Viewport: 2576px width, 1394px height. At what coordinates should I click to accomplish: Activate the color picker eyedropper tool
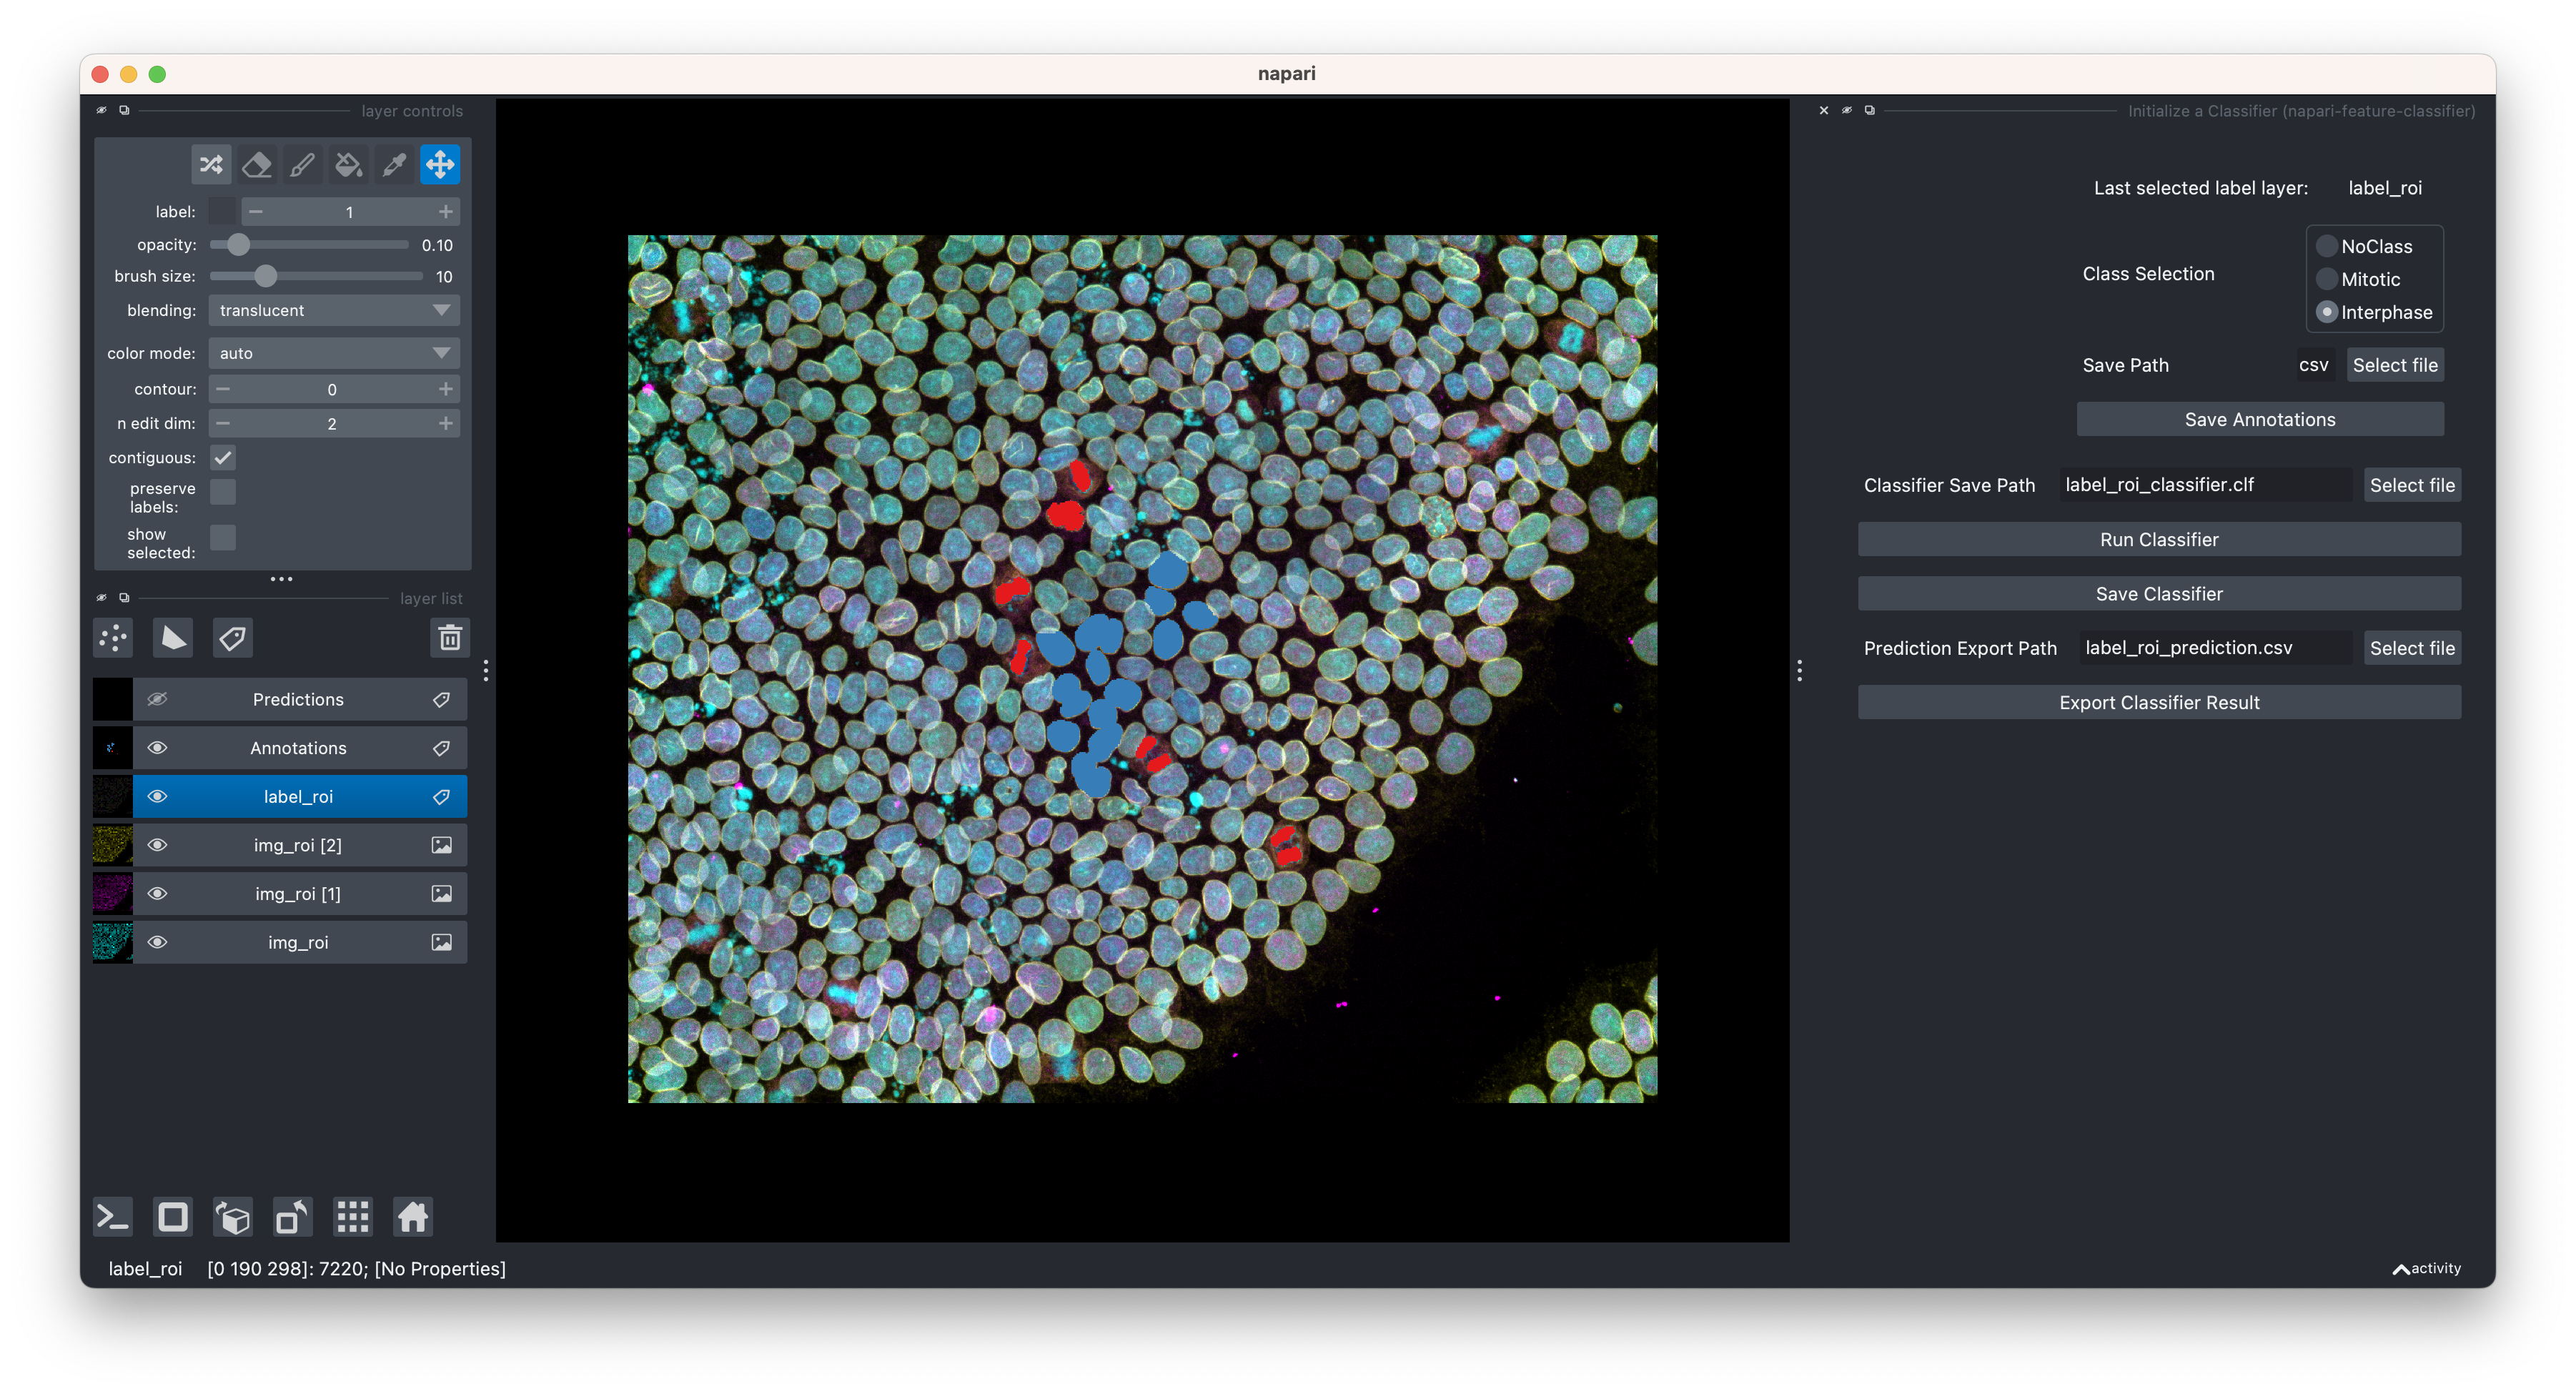click(393, 164)
